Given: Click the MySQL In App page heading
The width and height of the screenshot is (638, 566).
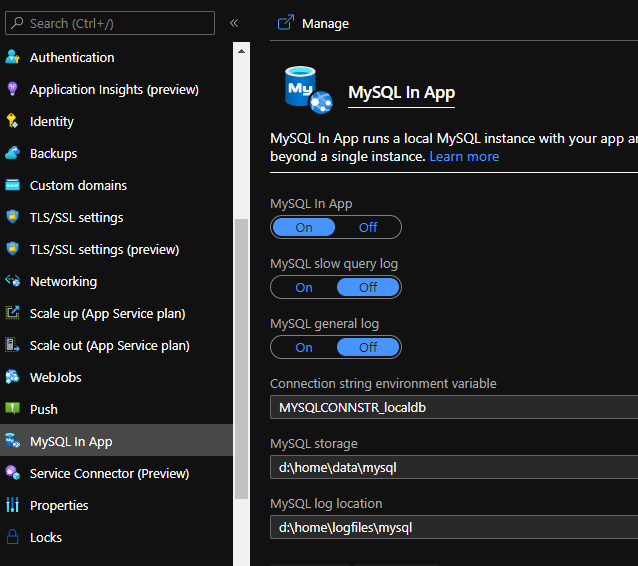Looking at the screenshot, I should click(401, 92).
